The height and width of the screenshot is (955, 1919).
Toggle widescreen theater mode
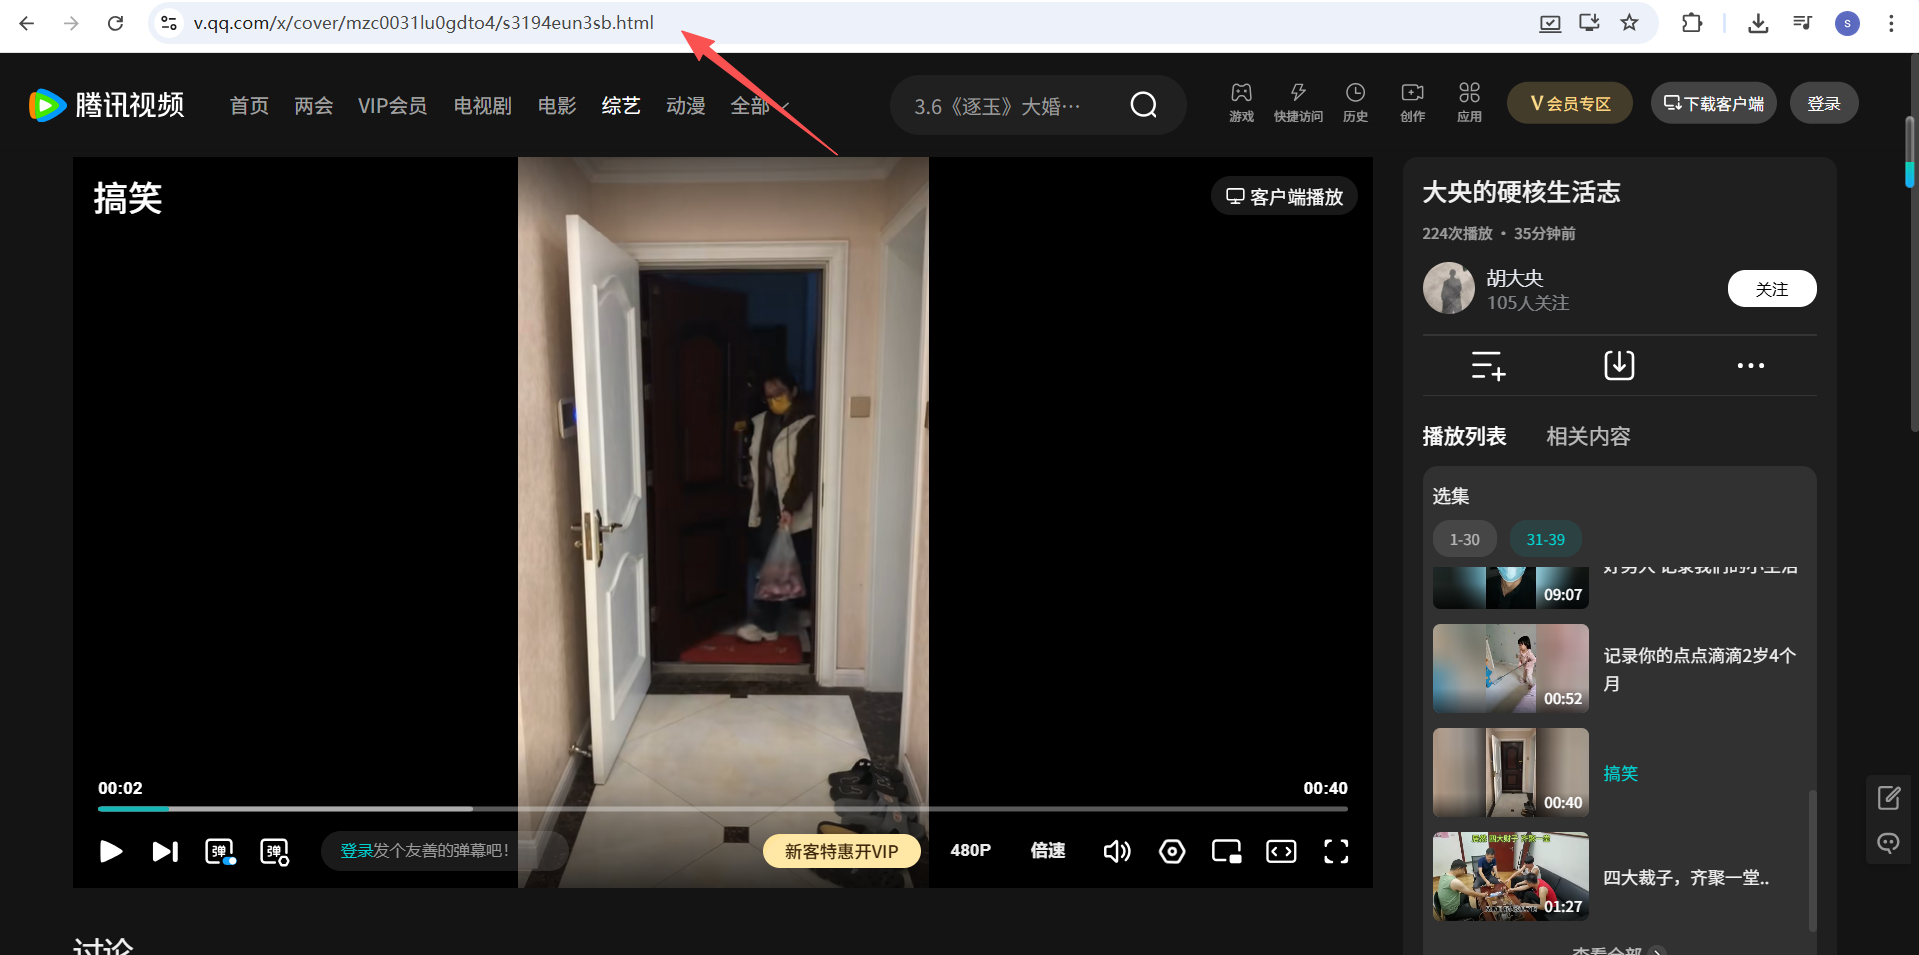(1281, 851)
